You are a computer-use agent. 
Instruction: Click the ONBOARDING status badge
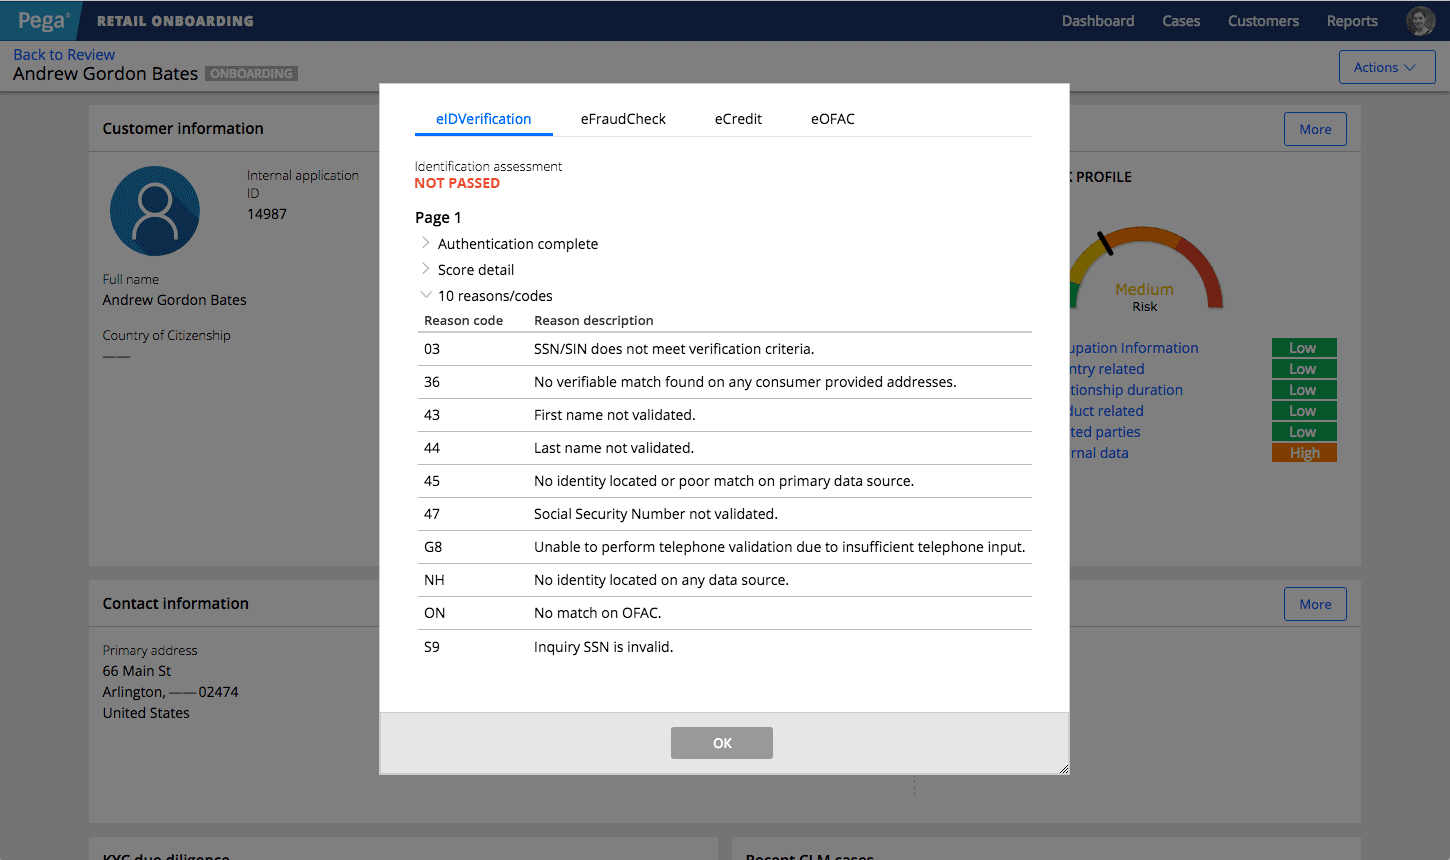[x=252, y=73]
